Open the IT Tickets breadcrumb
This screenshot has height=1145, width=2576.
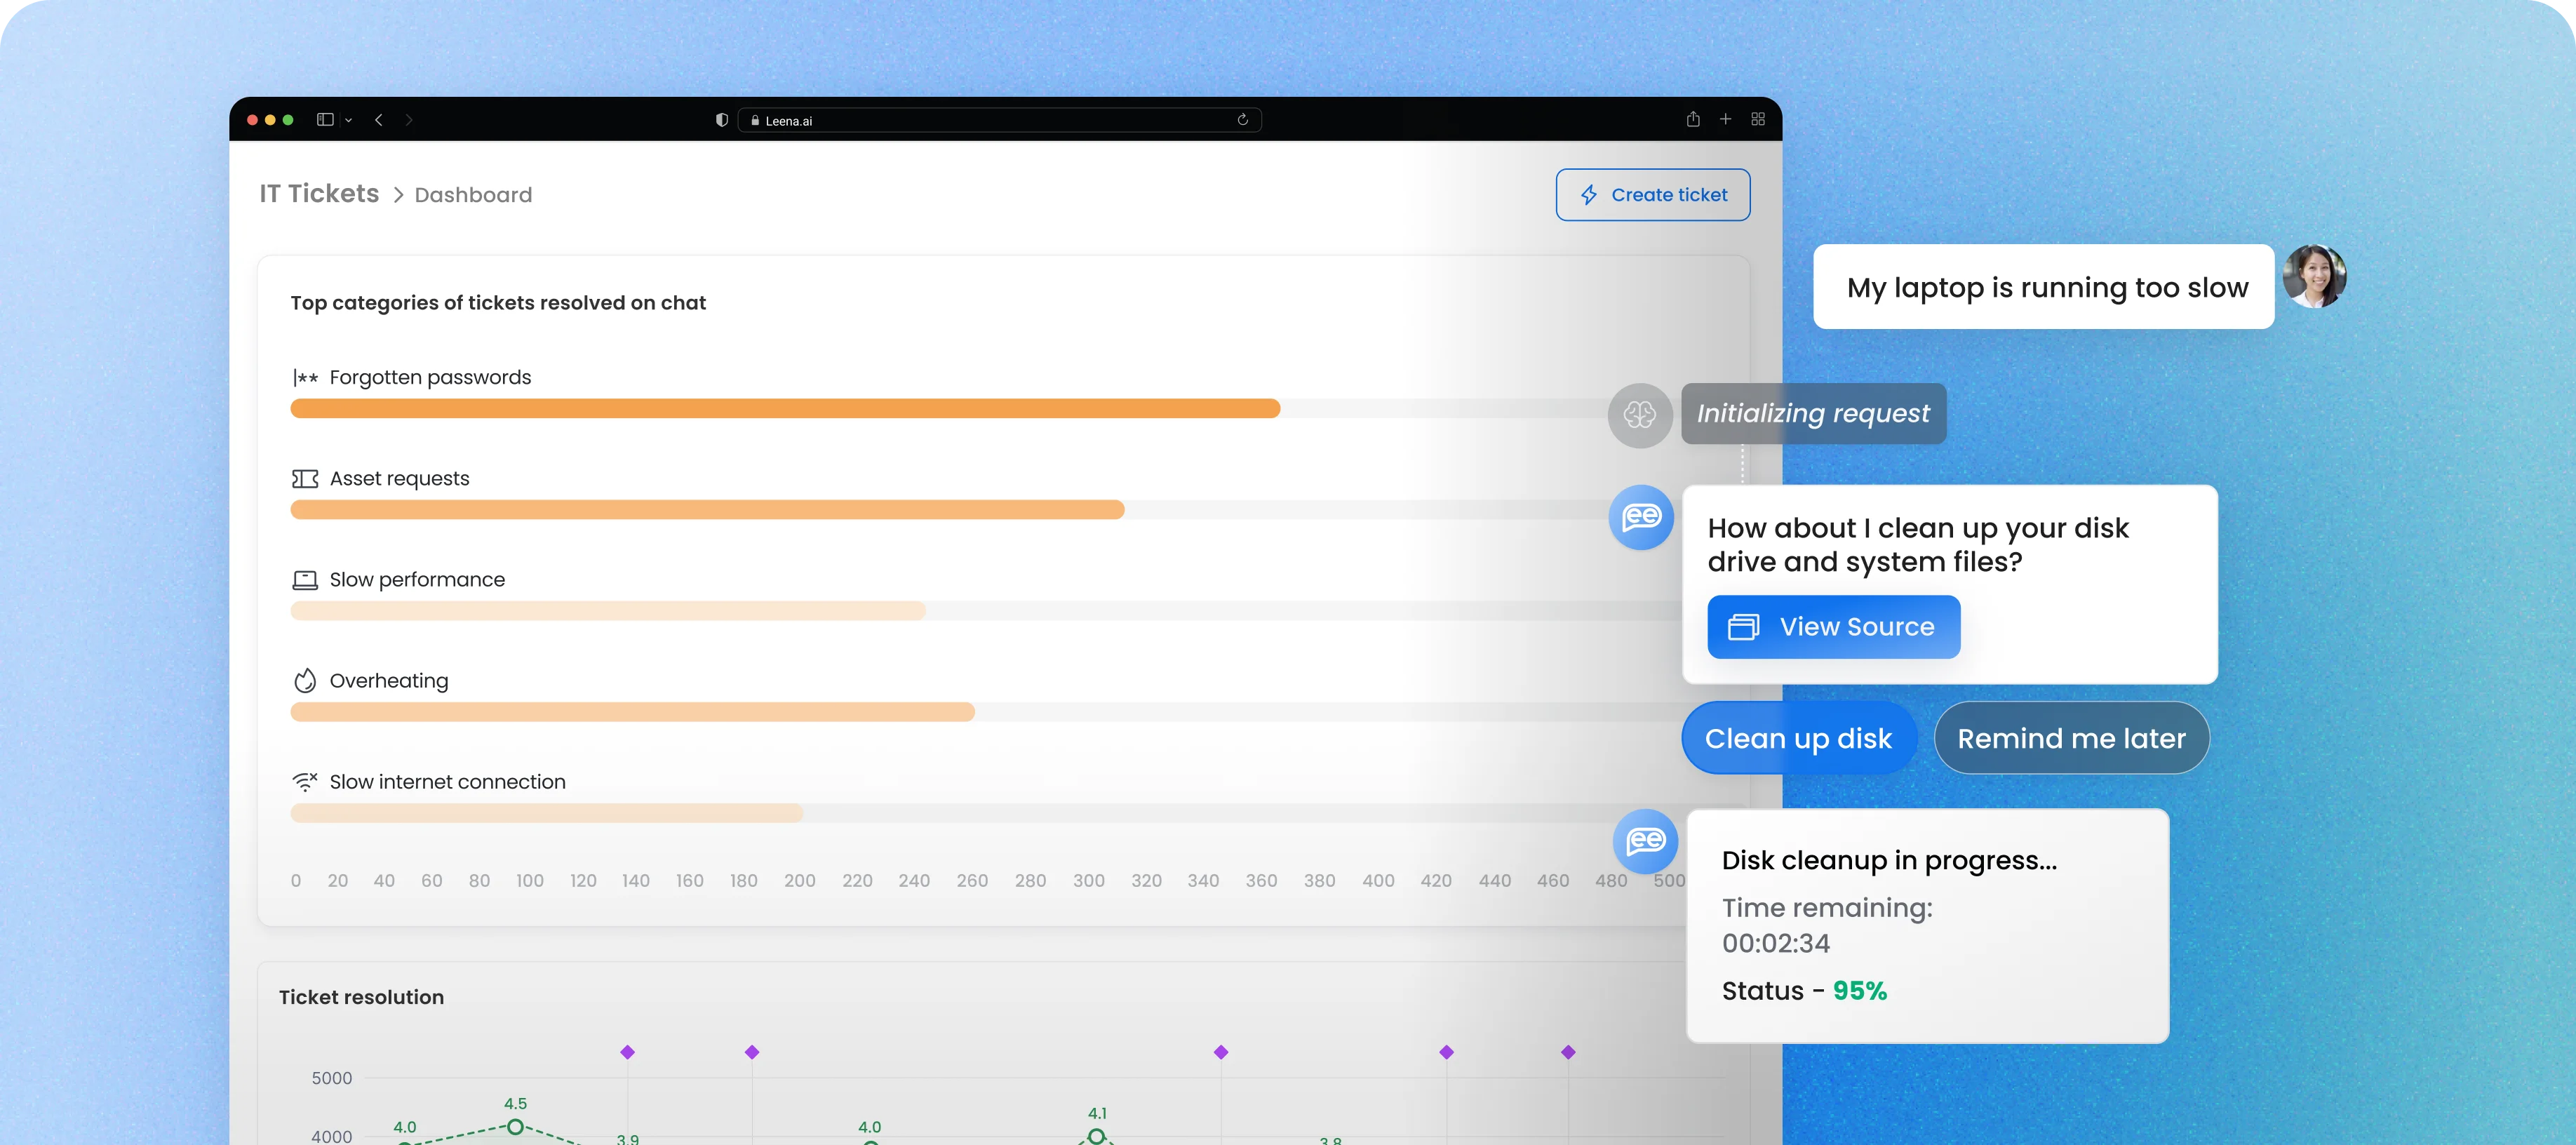click(x=319, y=194)
